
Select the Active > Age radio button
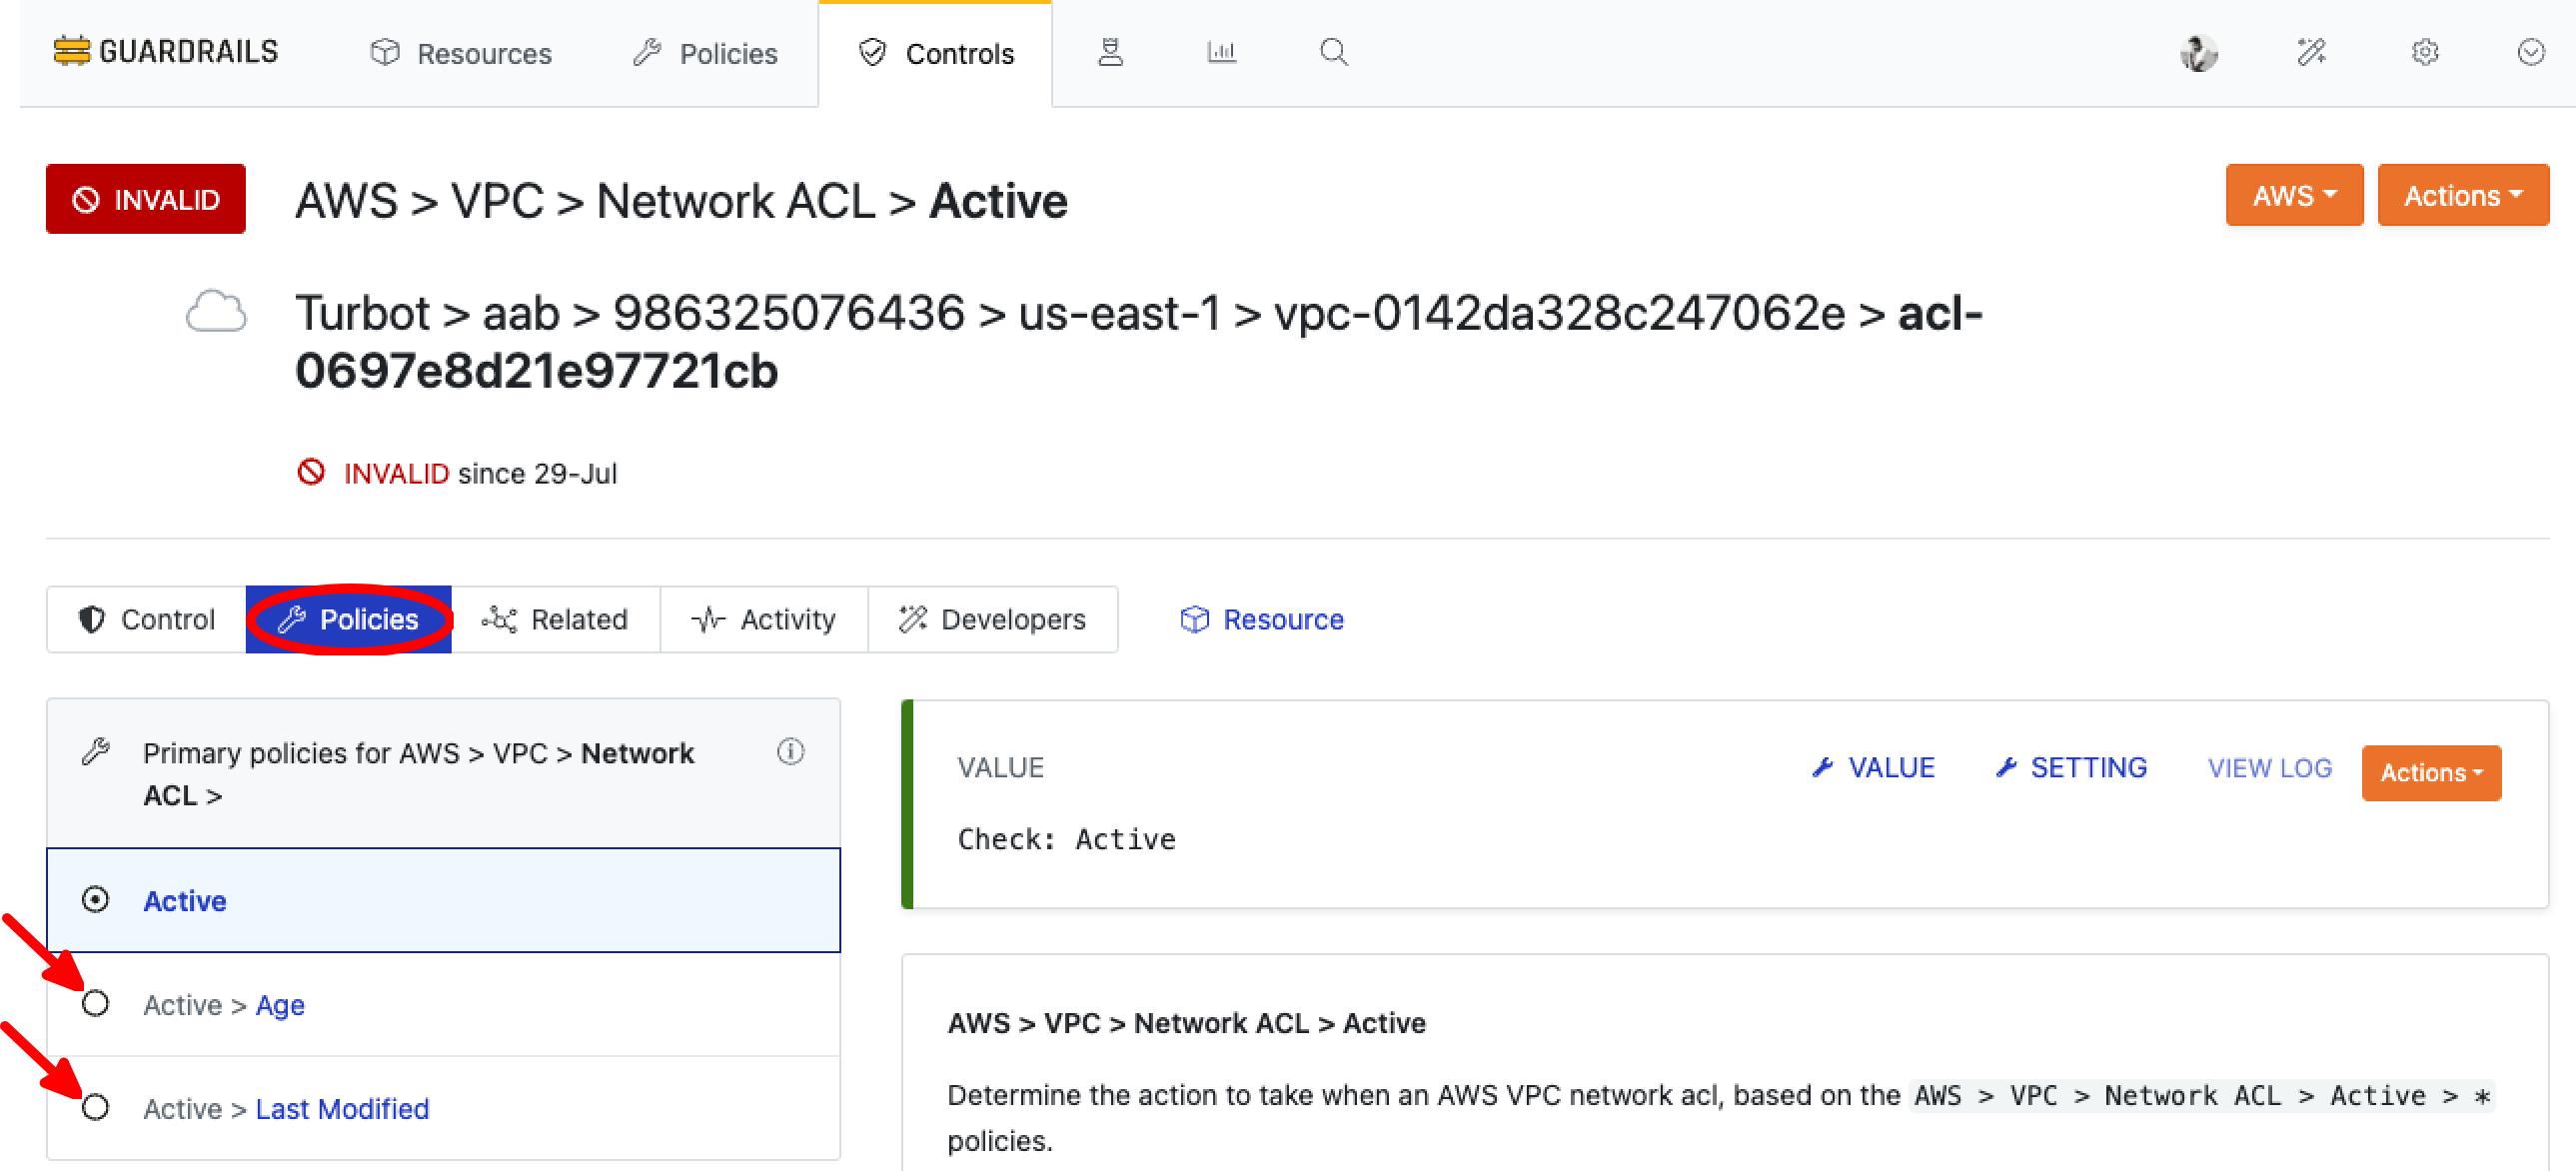[x=96, y=1004]
